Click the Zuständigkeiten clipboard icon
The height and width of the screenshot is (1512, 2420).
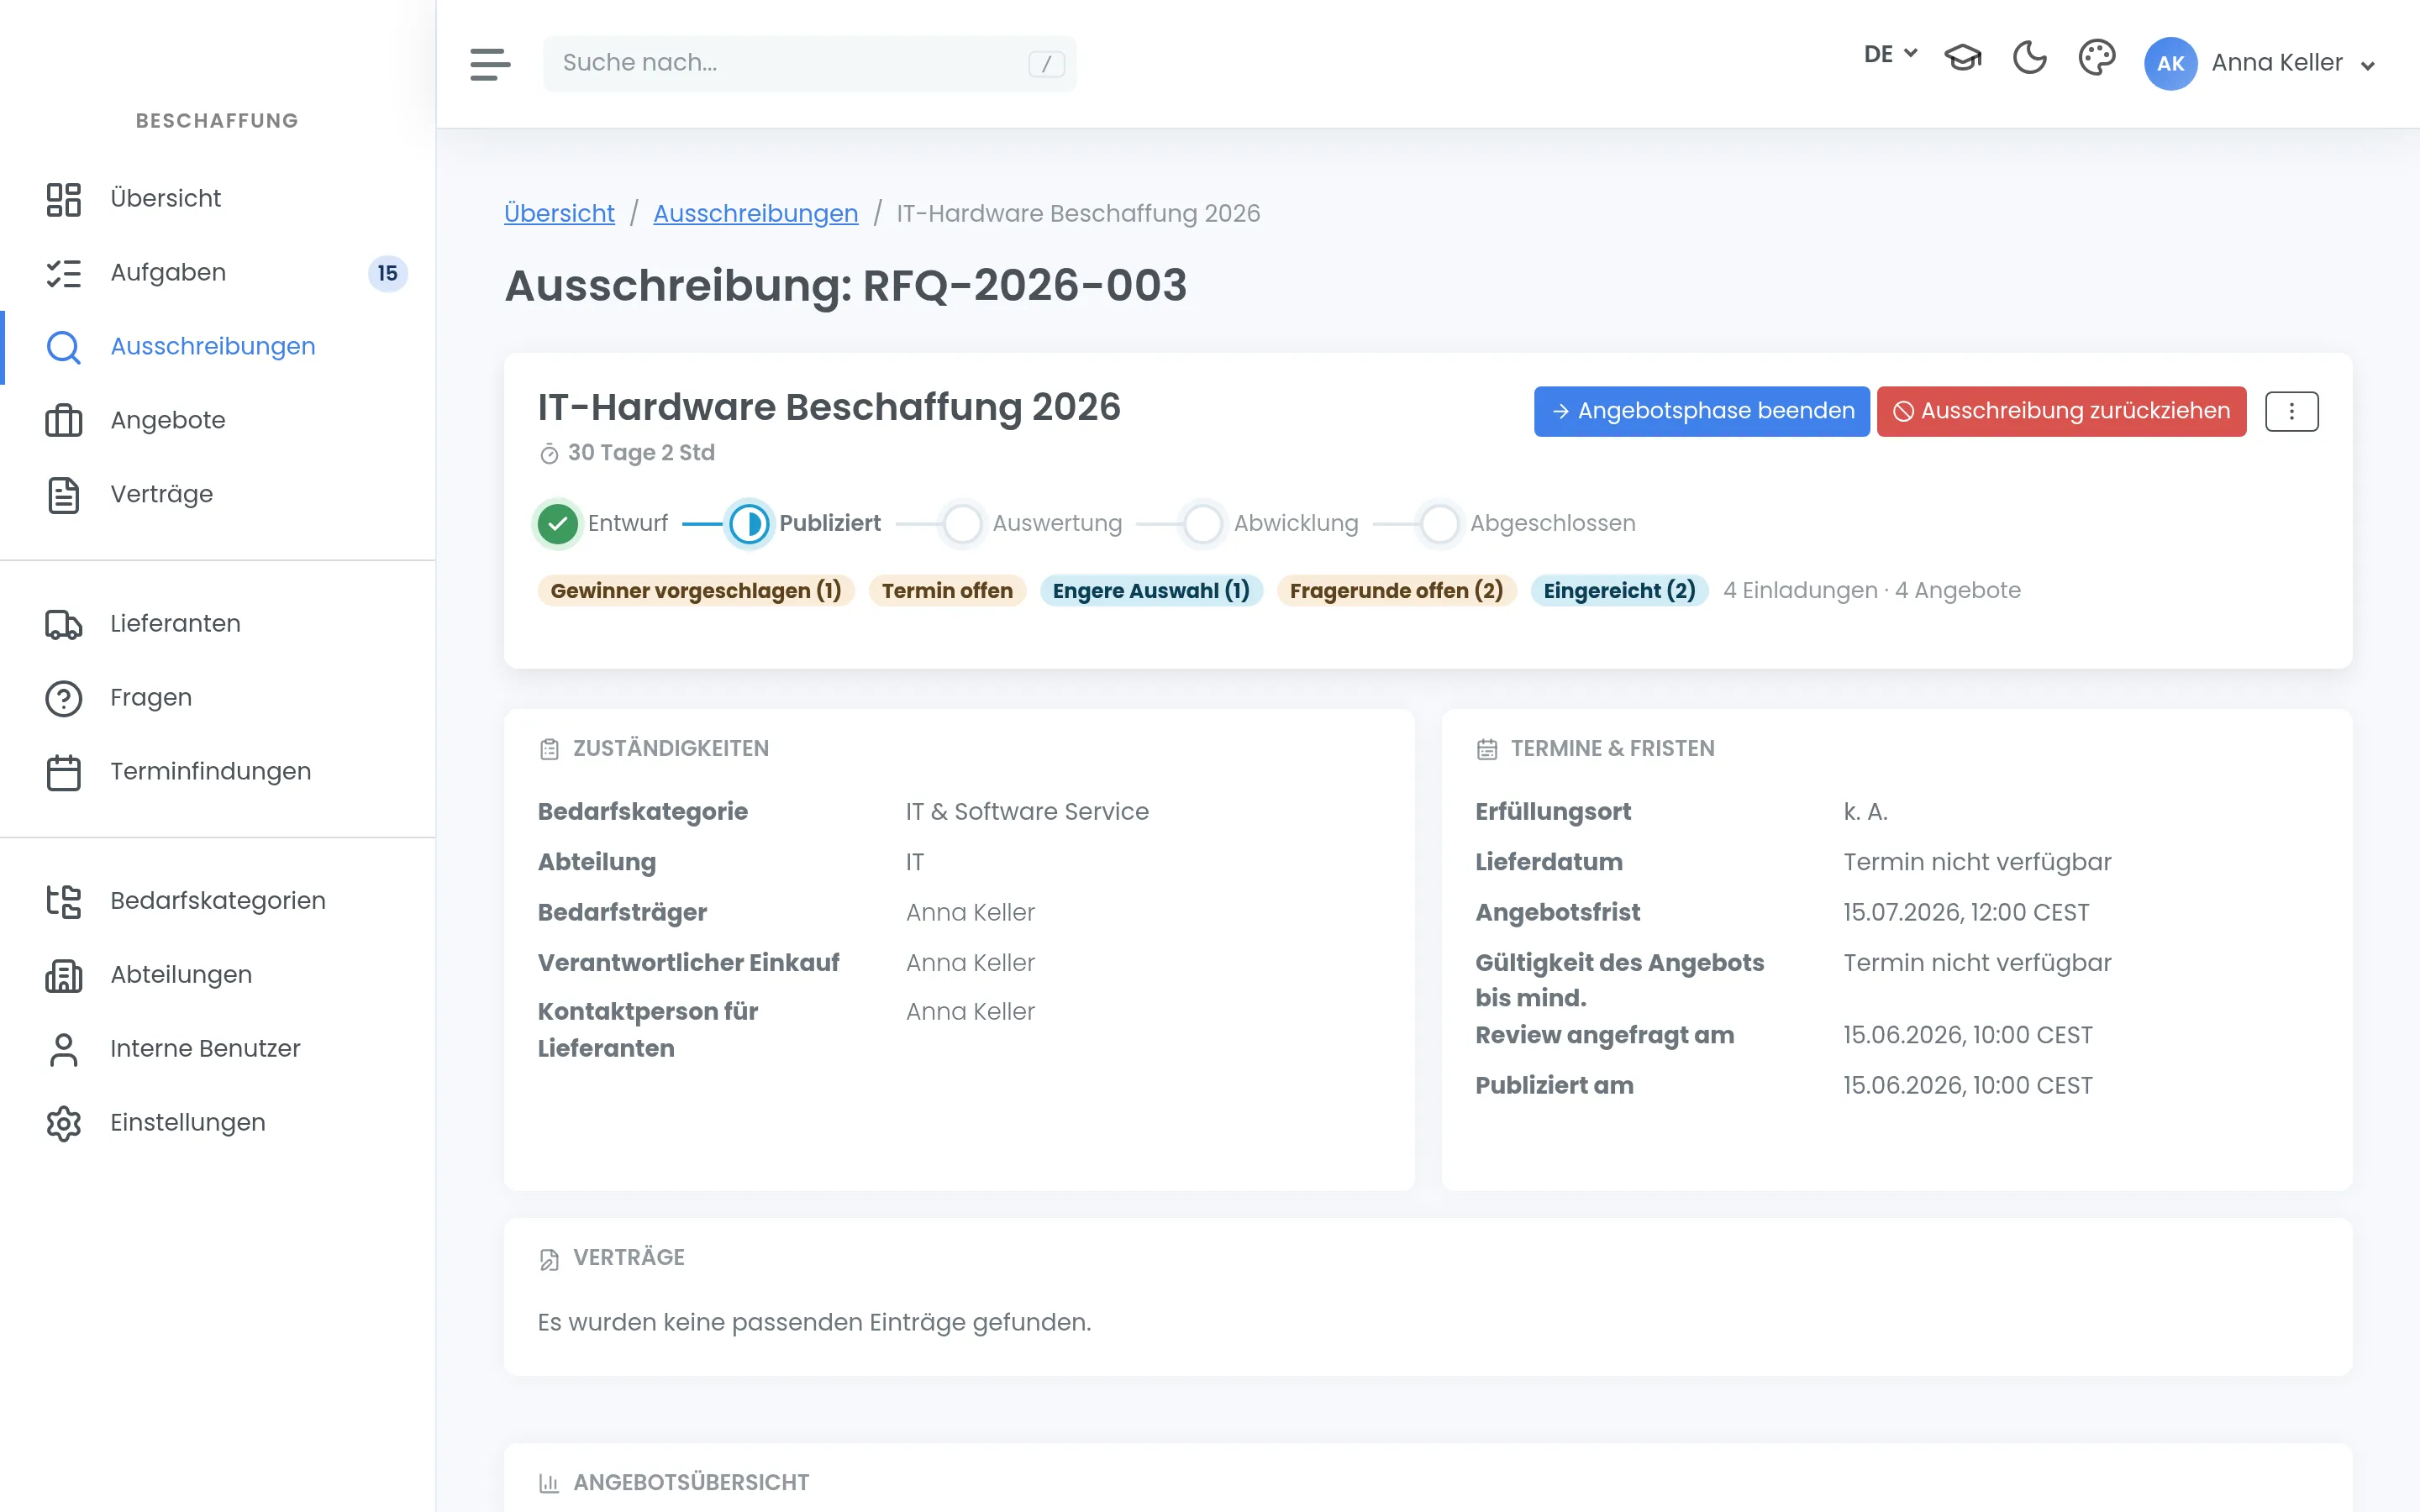pyautogui.click(x=549, y=749)
